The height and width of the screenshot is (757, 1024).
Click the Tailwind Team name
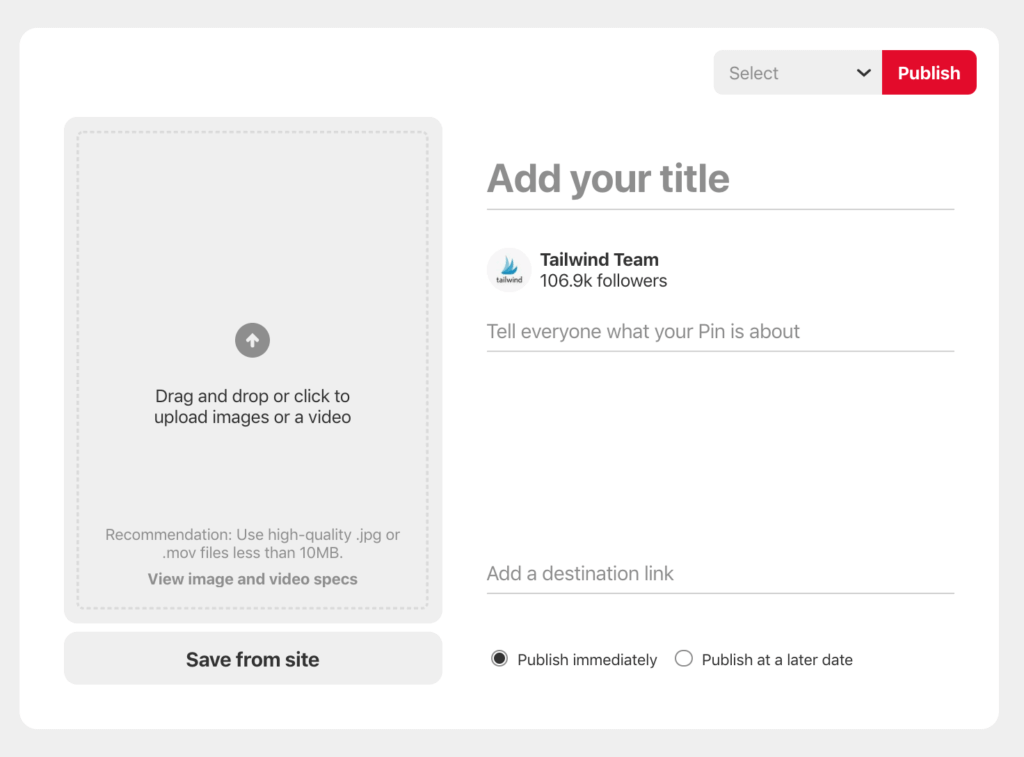[x=598, y=259]
